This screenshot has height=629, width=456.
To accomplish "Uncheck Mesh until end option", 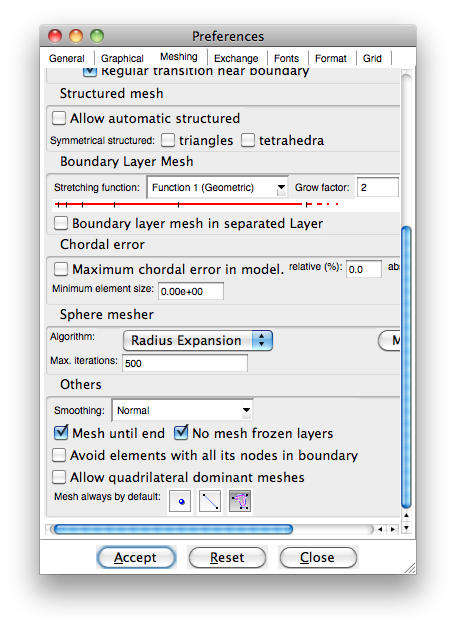I will [x=61, y=433].
